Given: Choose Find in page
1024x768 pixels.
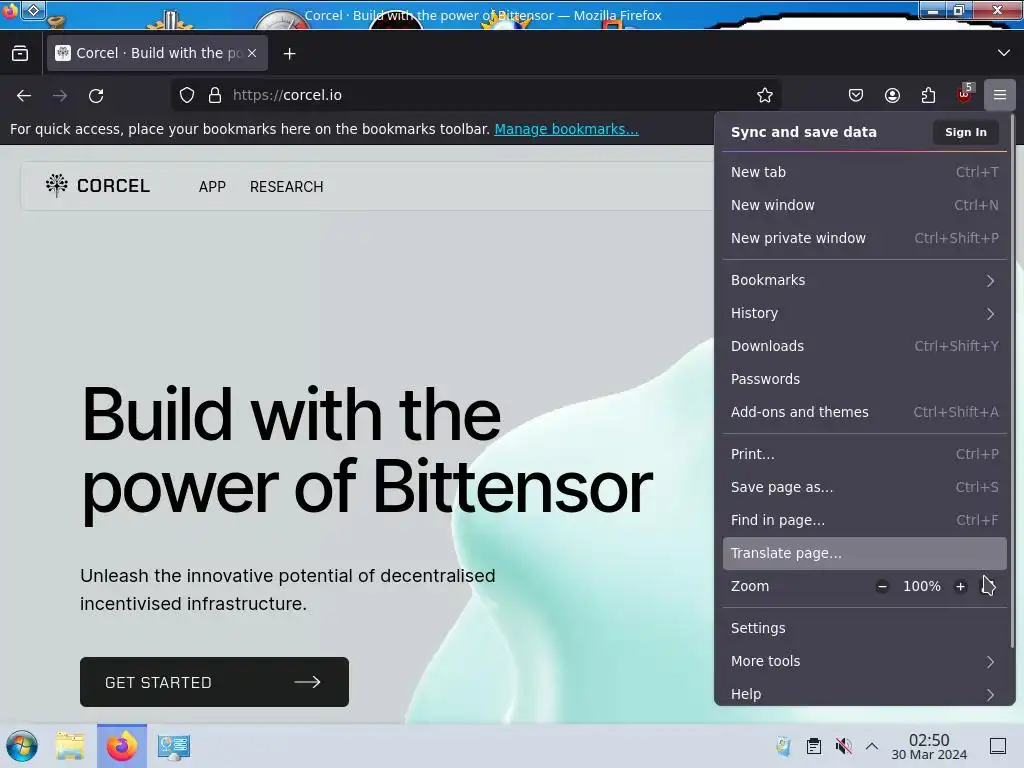Looking at the screenshot, I should 865,520.
